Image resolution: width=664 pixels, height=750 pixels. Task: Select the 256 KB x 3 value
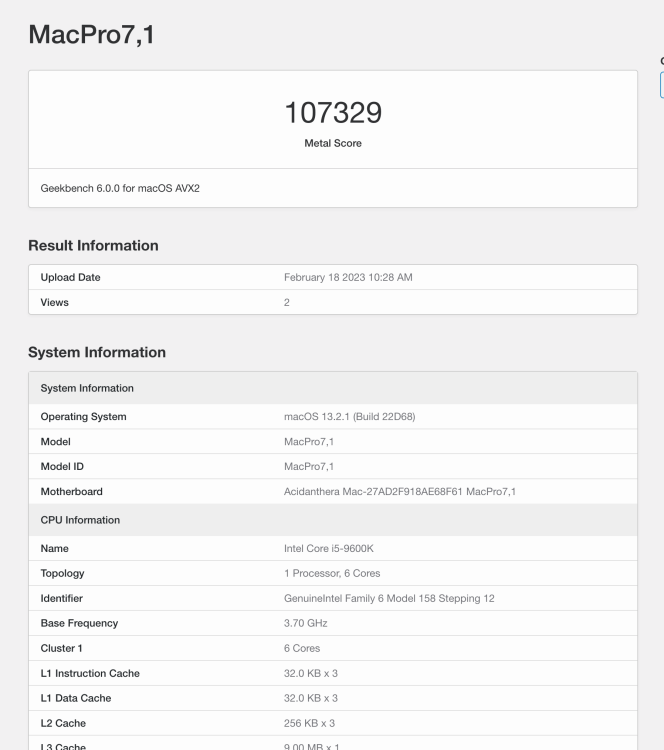pyautogui.click(x=310, y=723)
